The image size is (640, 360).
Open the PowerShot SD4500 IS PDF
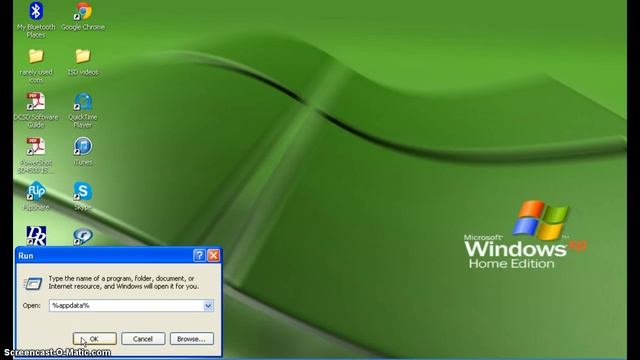[36, 156]
